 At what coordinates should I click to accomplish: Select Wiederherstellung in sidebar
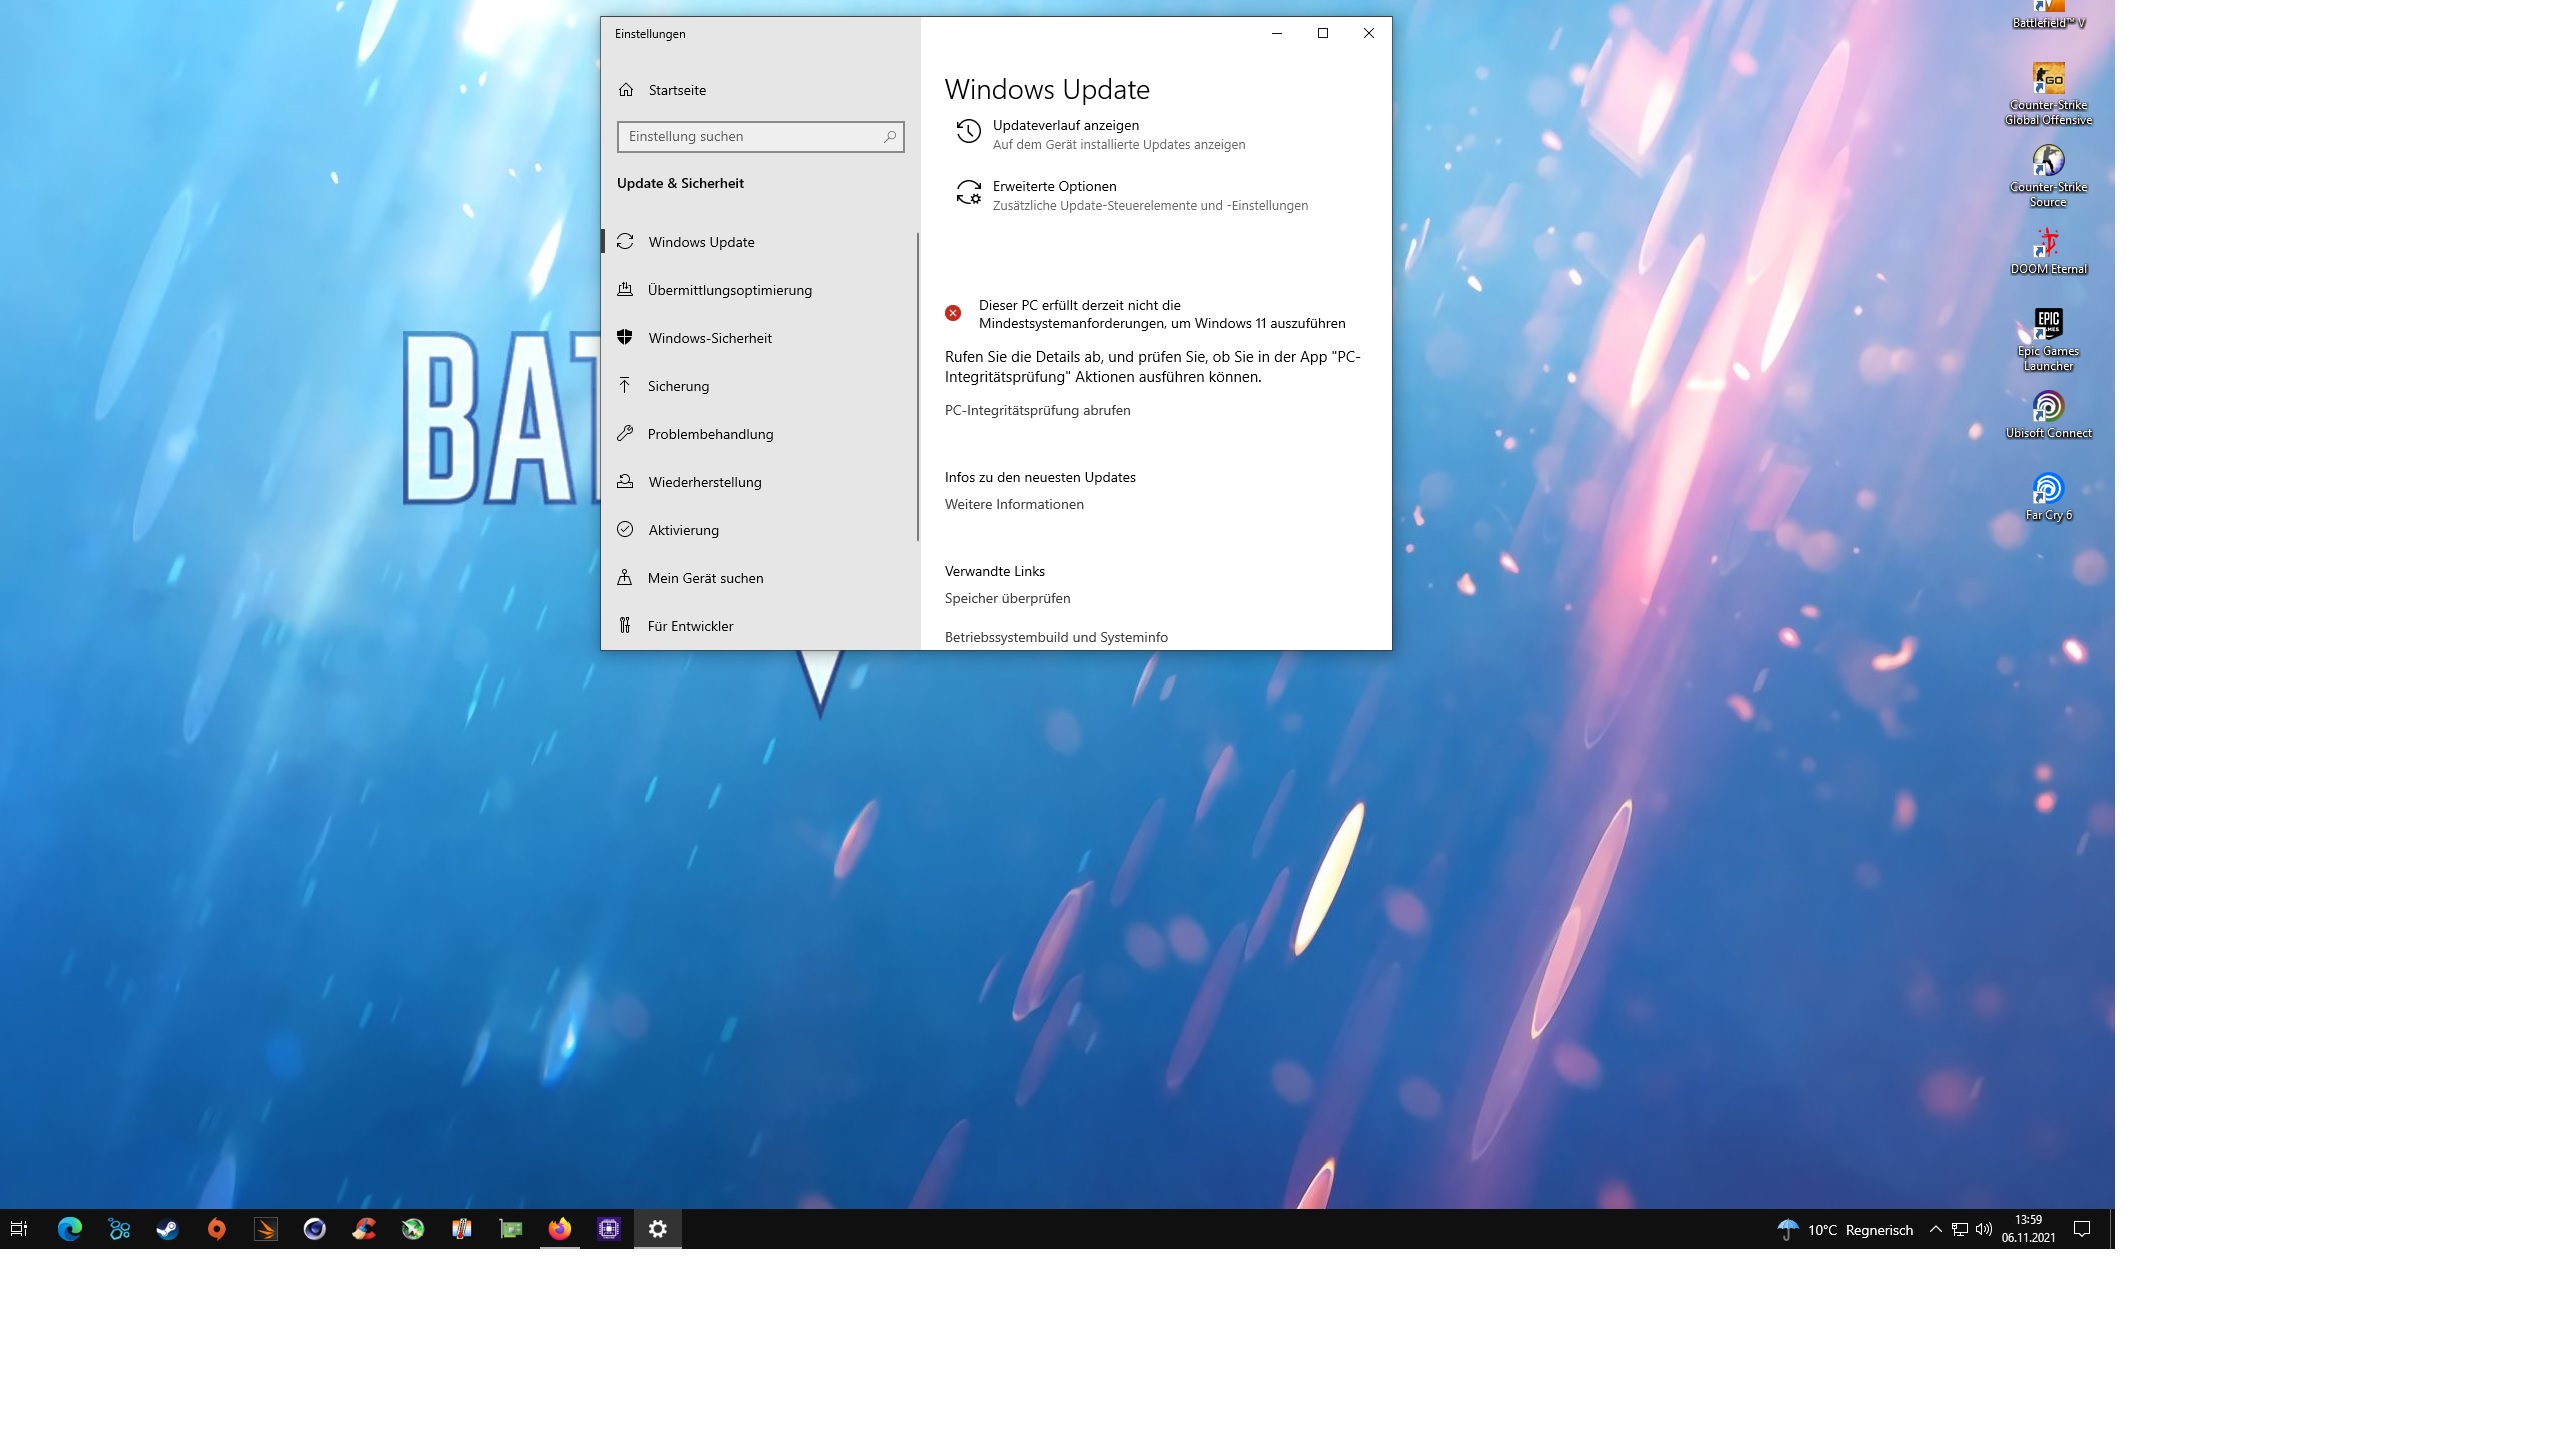tap(704, 482)
